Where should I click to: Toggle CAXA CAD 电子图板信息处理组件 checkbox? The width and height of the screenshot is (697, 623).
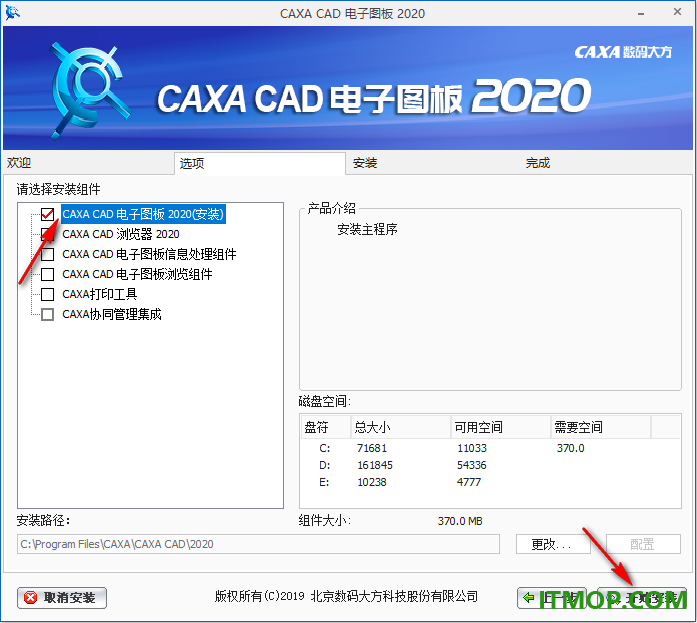tap(48, 254)
